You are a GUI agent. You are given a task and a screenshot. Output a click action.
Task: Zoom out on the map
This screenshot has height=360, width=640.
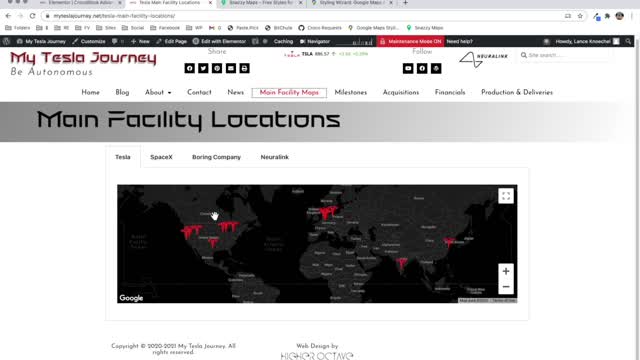[506, 287]
